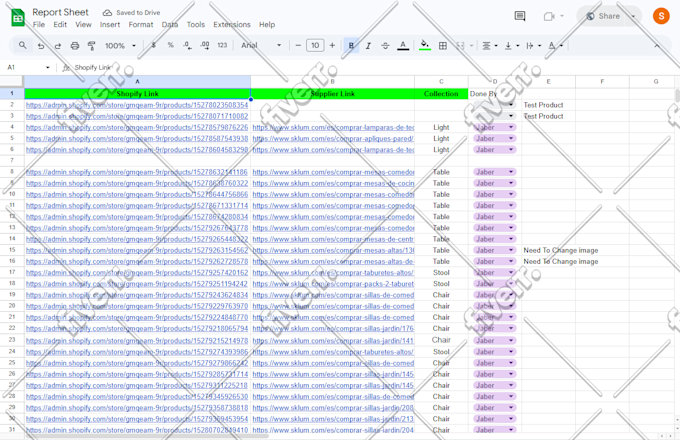Open the Google Sheets home icon
Image resolution: width=680 pixels, height=440 pixels.
point(18,18)
